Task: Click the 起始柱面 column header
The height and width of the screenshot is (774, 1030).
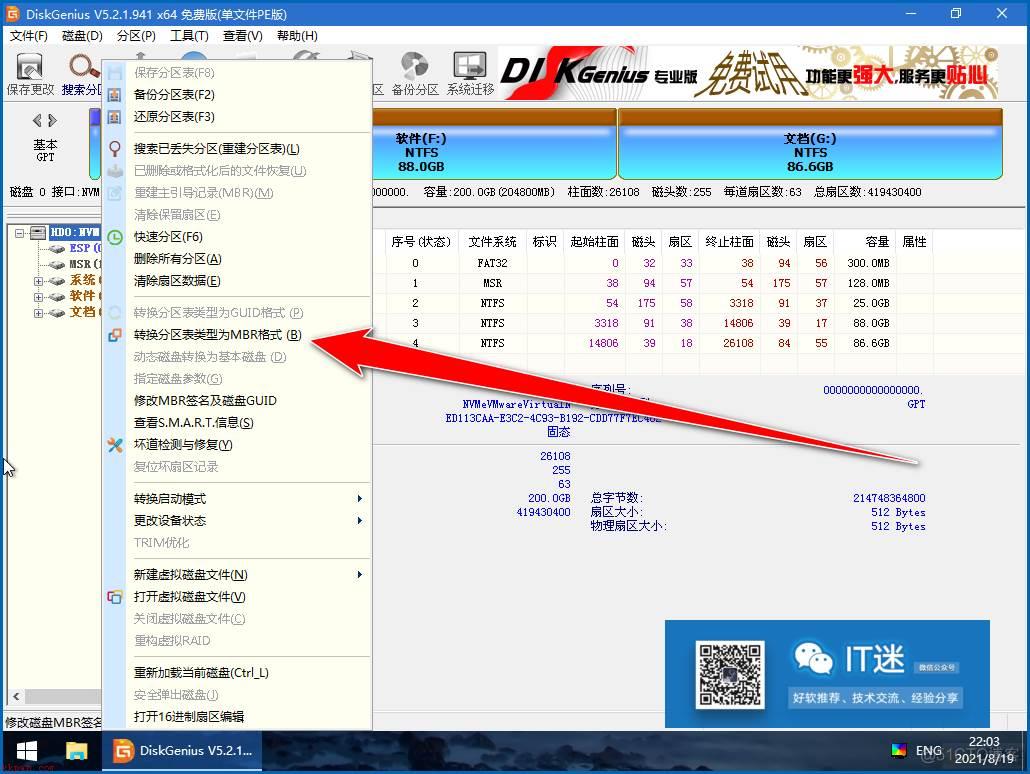Action: tap(594, 242)
